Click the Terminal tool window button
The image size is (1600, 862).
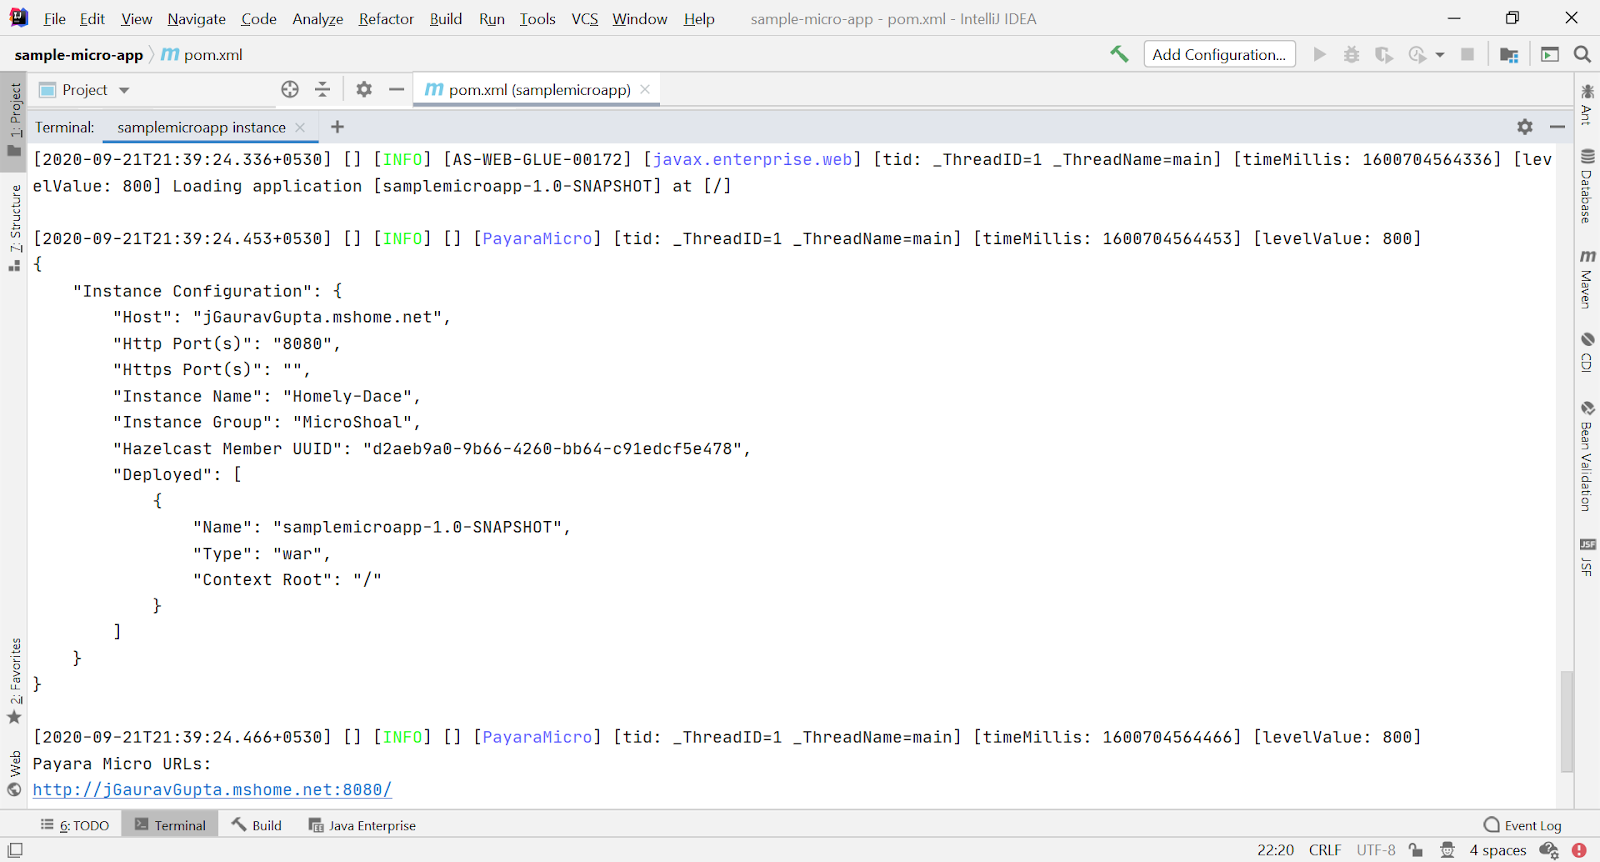click(170, 825)
